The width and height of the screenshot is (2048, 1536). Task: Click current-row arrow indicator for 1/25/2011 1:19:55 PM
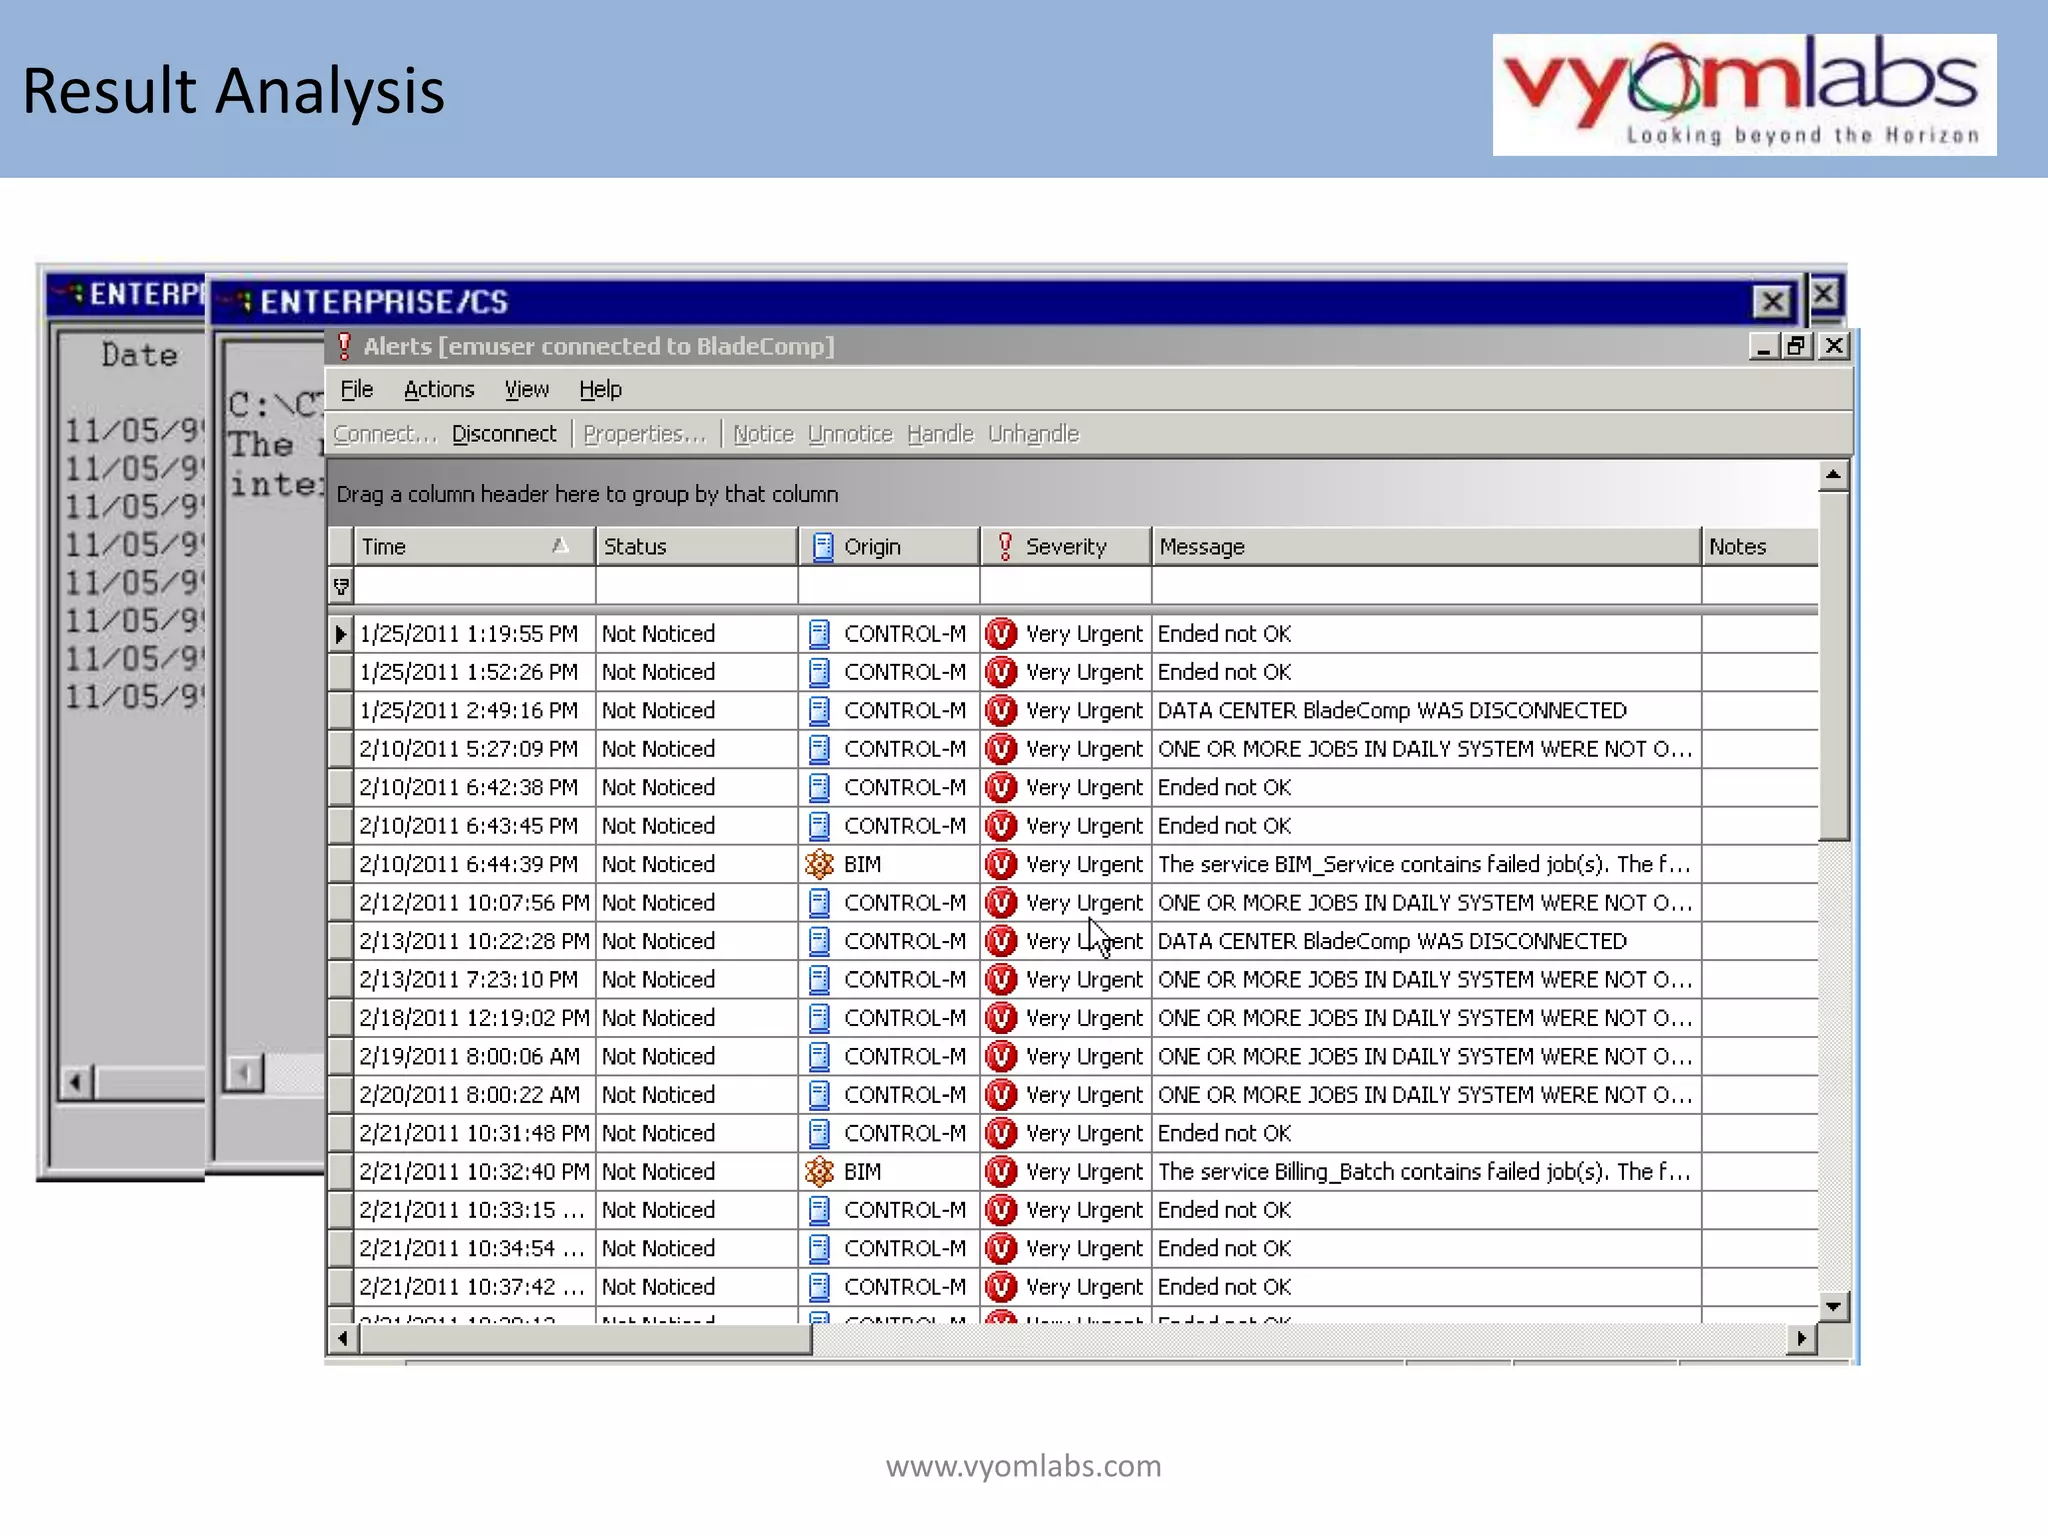point(341,634)
